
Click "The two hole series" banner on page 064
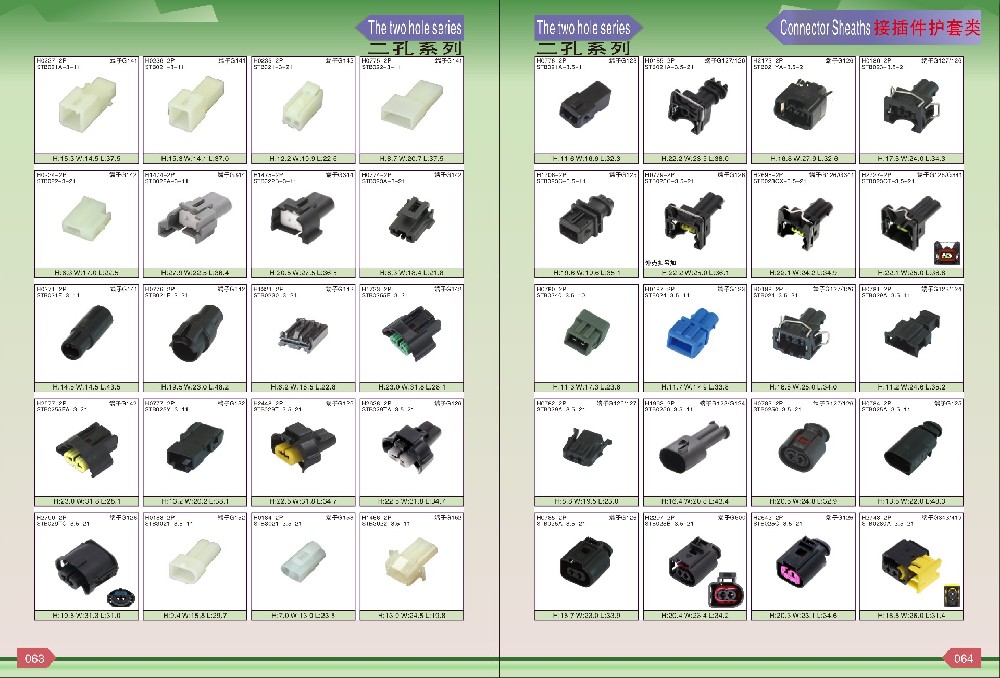(587, 27)
